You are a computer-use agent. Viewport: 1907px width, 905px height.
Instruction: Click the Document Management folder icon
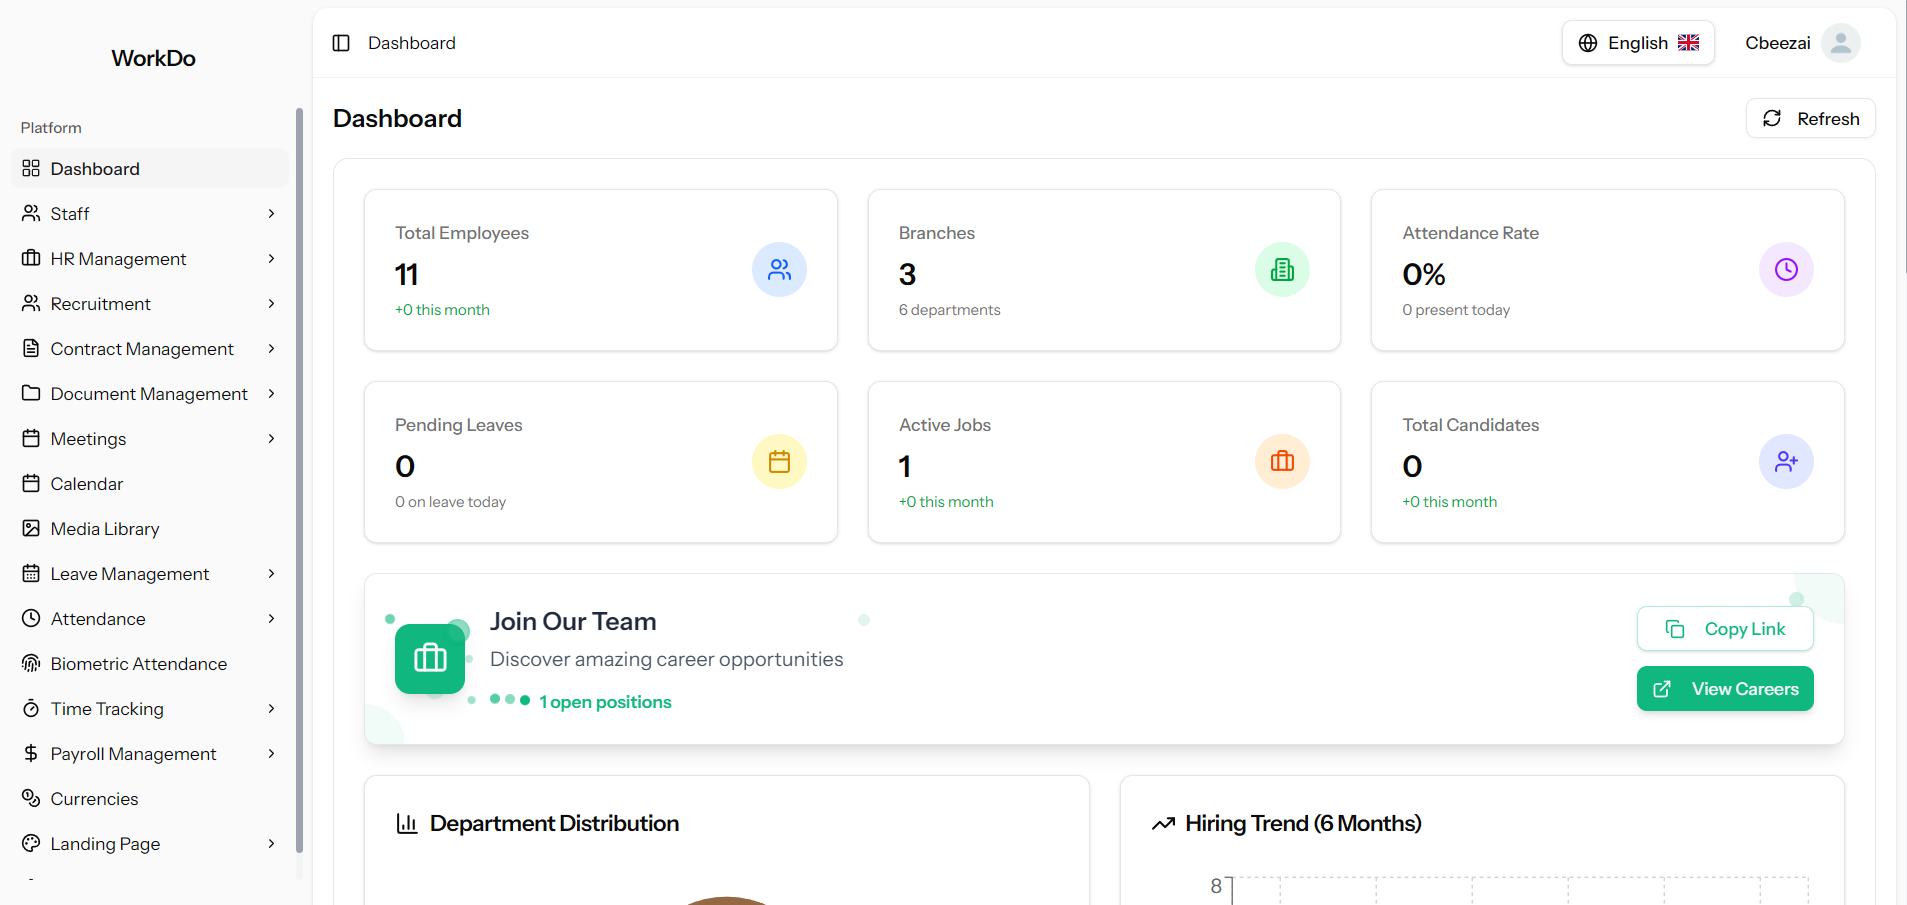pos(31,393)
